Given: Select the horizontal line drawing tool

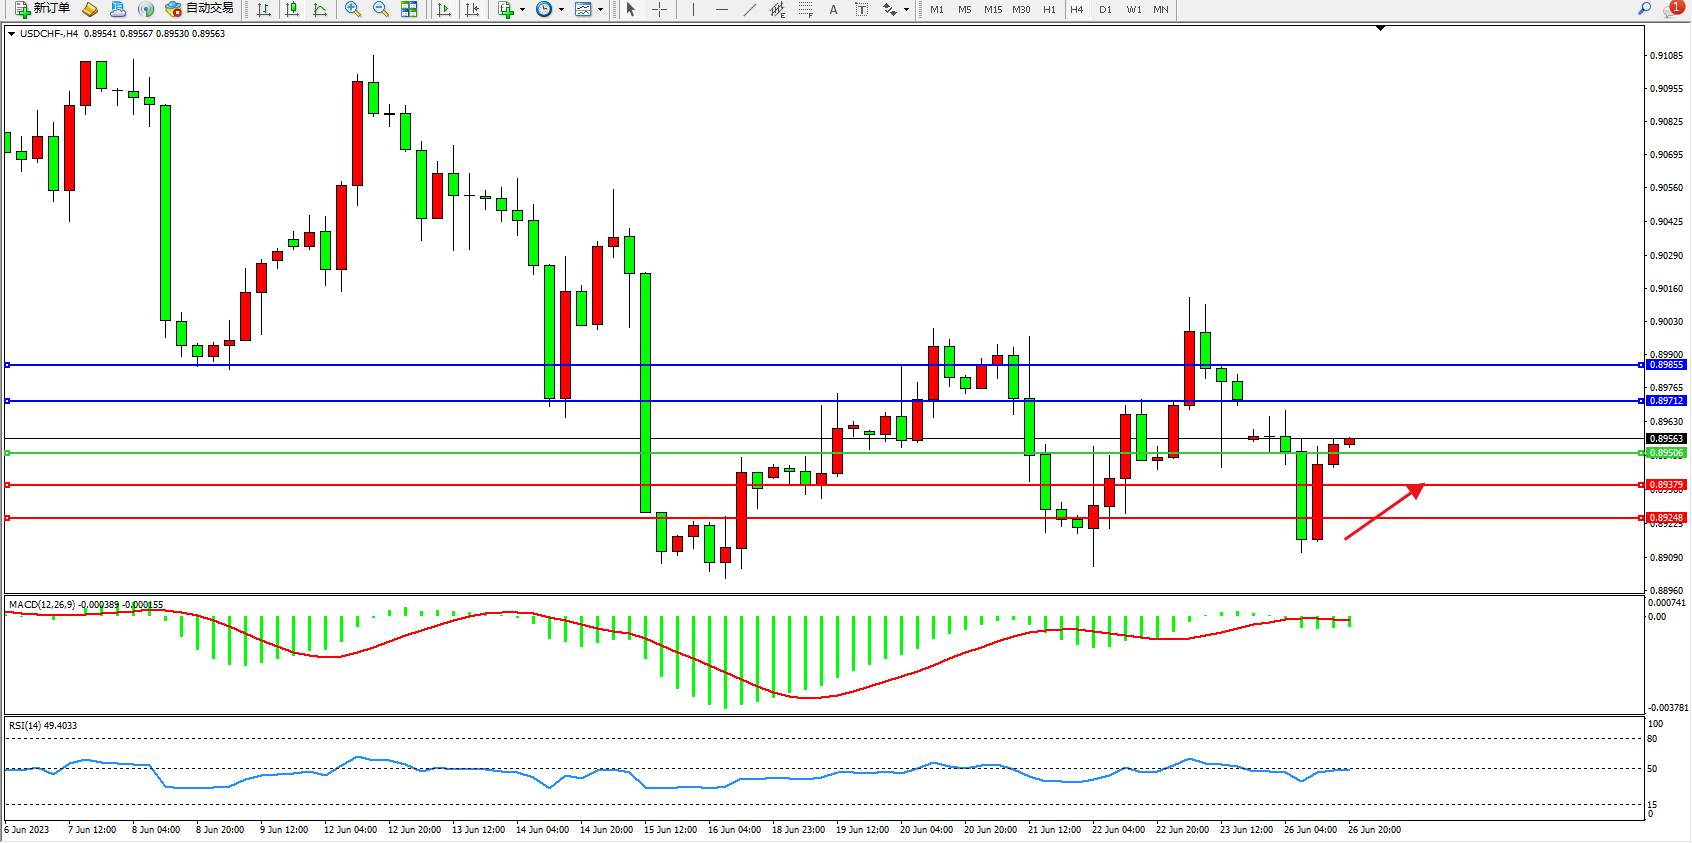Looking at the screenshot, I should 722,10.
